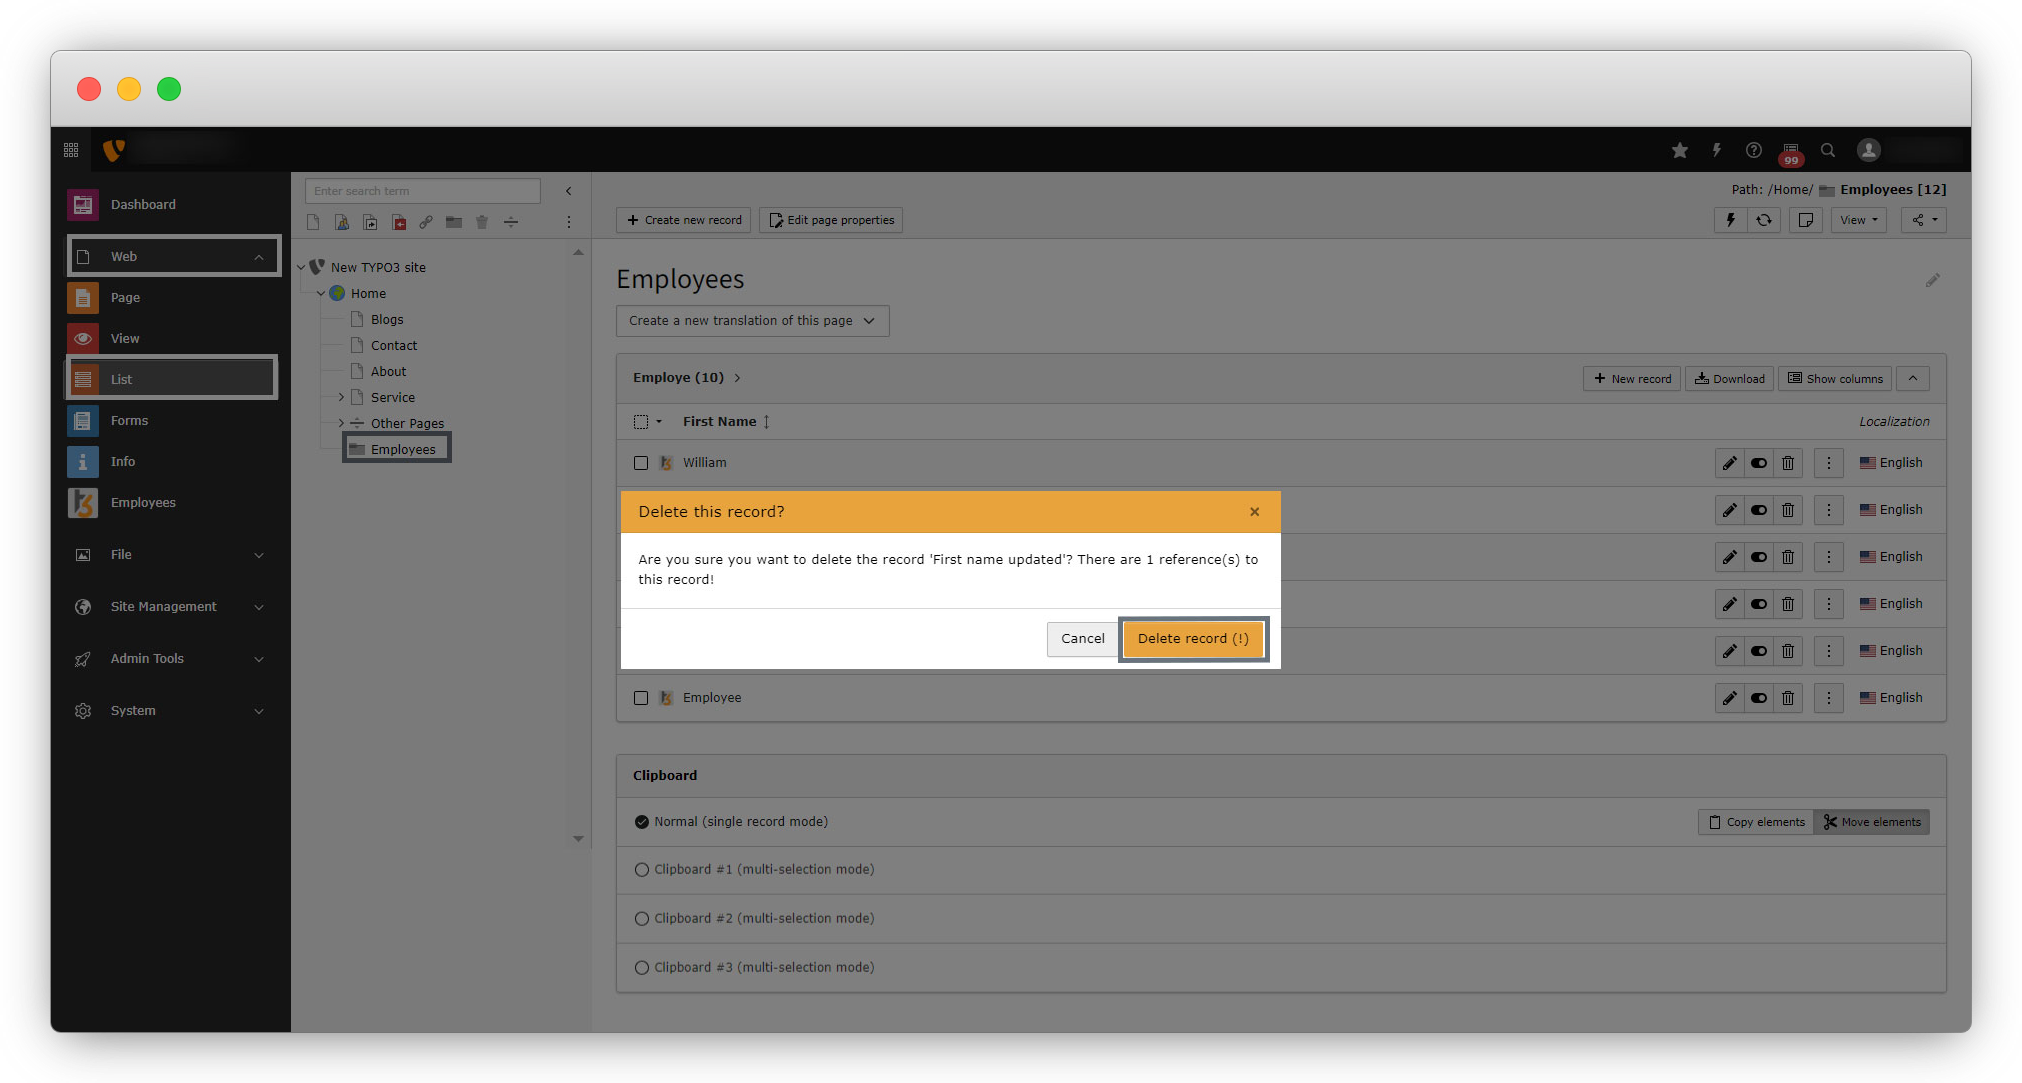The height and width of the screenshot is (1083, 2022).
Task: Expand the Service page tree node
Action: pos(341,397)
